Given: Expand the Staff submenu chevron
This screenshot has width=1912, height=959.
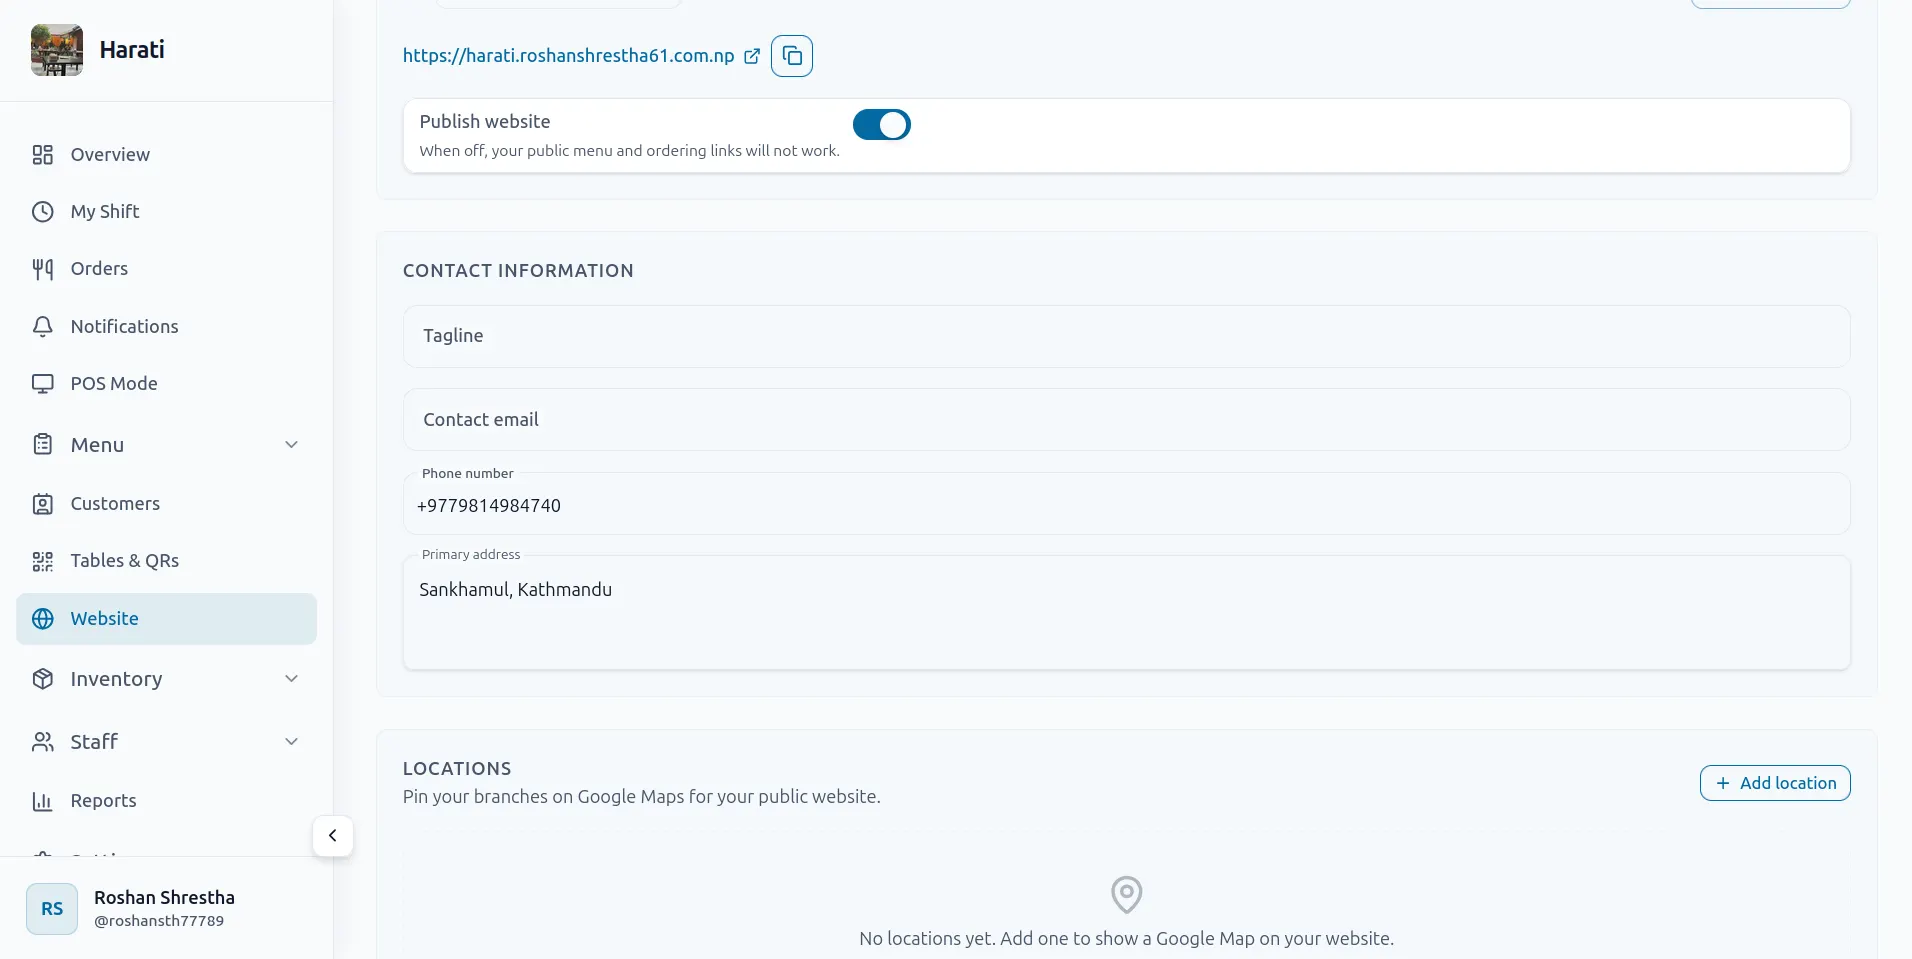Looking at the screenshot, I should (x=291, y=742).
